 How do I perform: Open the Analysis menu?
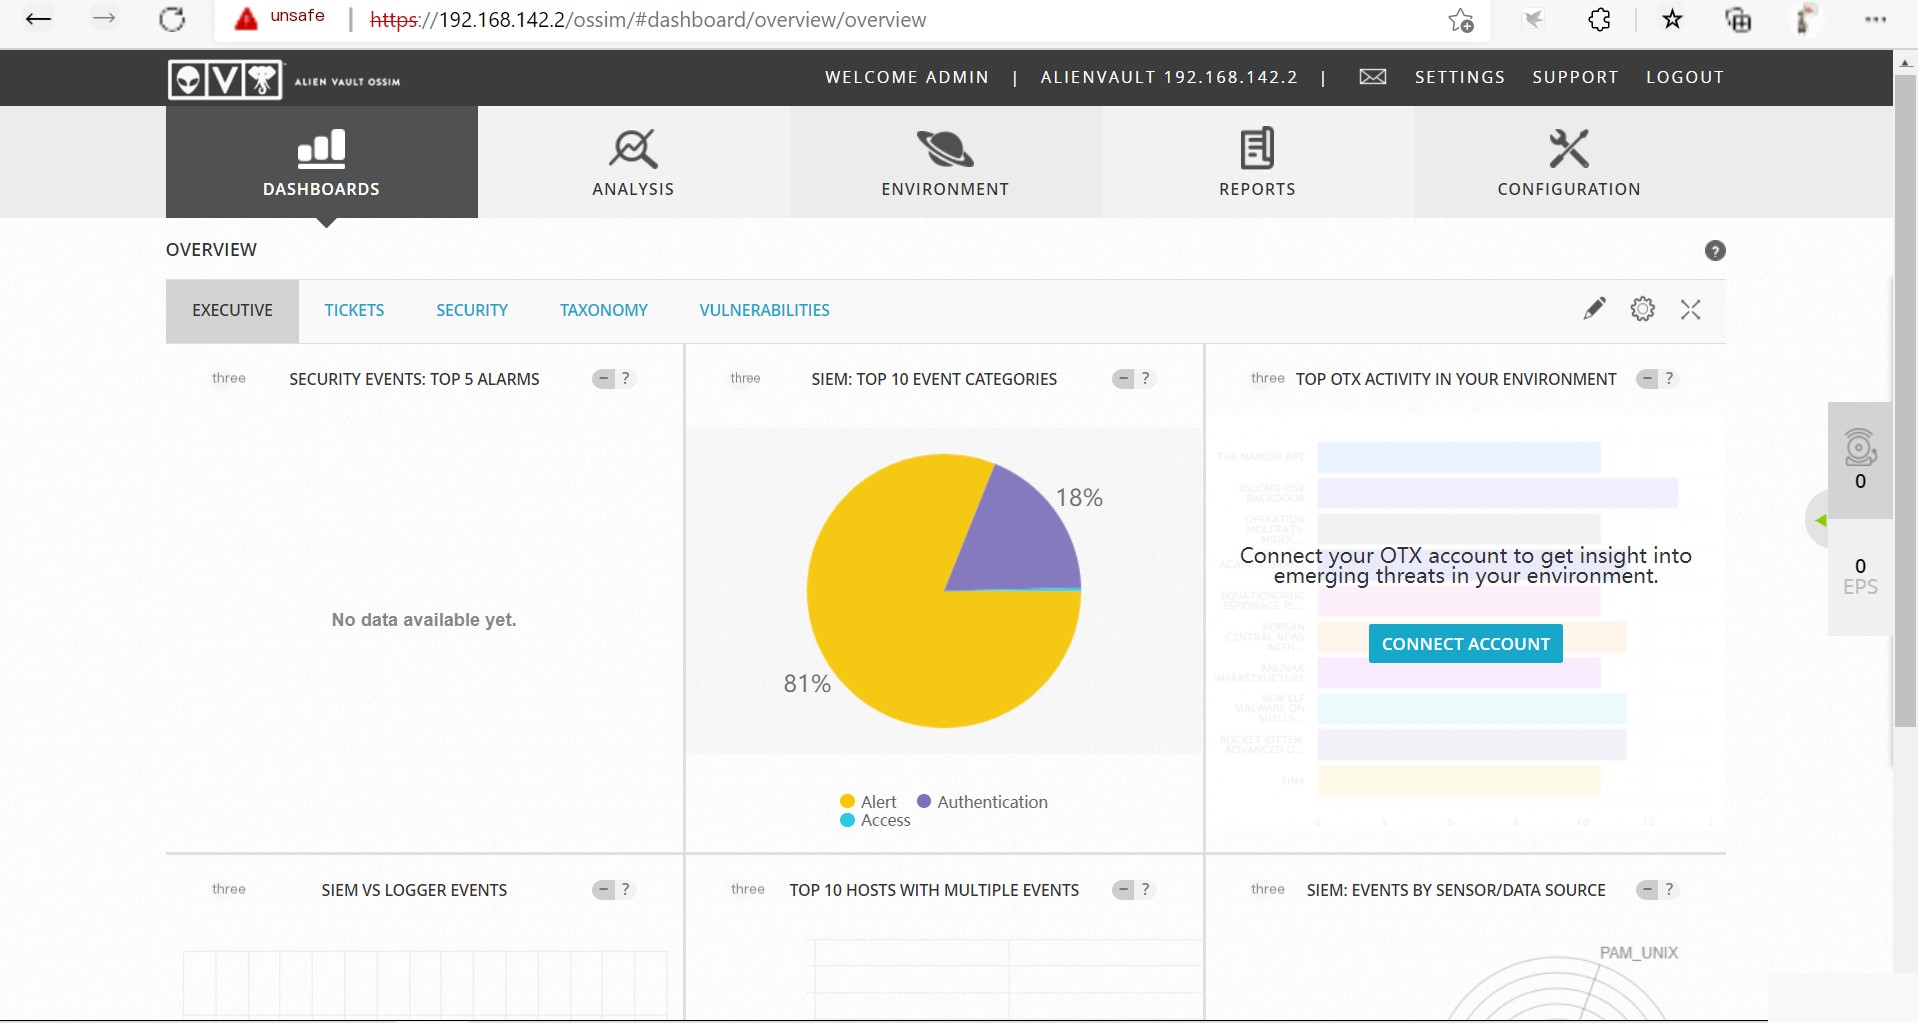[x=633, y=162]
